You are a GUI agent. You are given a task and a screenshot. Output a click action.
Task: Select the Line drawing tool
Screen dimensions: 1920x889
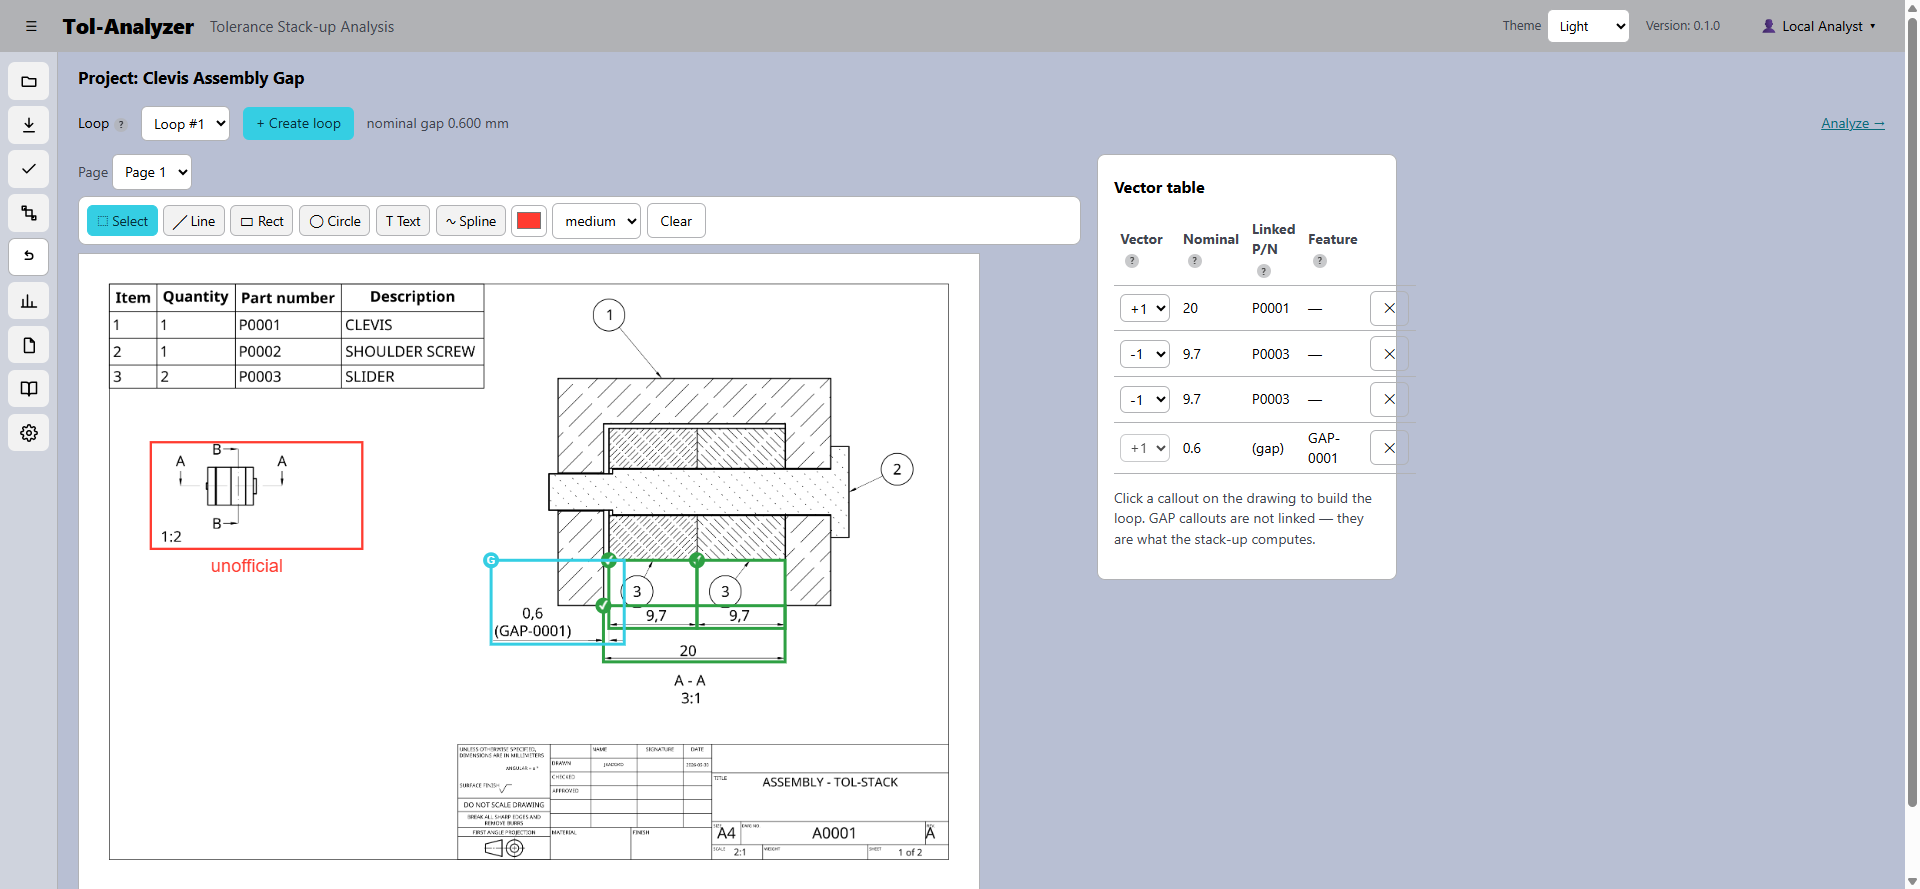point(194,221)
